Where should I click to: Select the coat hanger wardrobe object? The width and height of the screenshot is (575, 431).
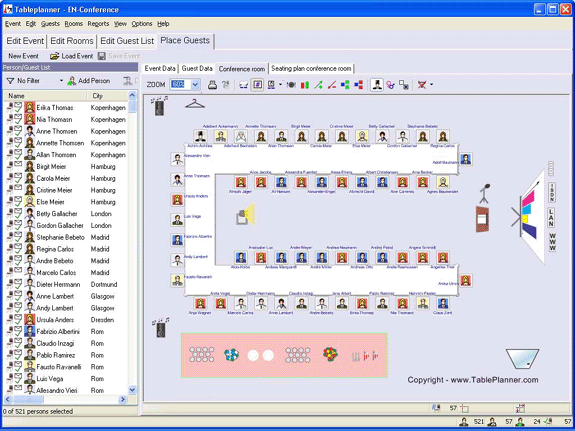tap(195, 104)
